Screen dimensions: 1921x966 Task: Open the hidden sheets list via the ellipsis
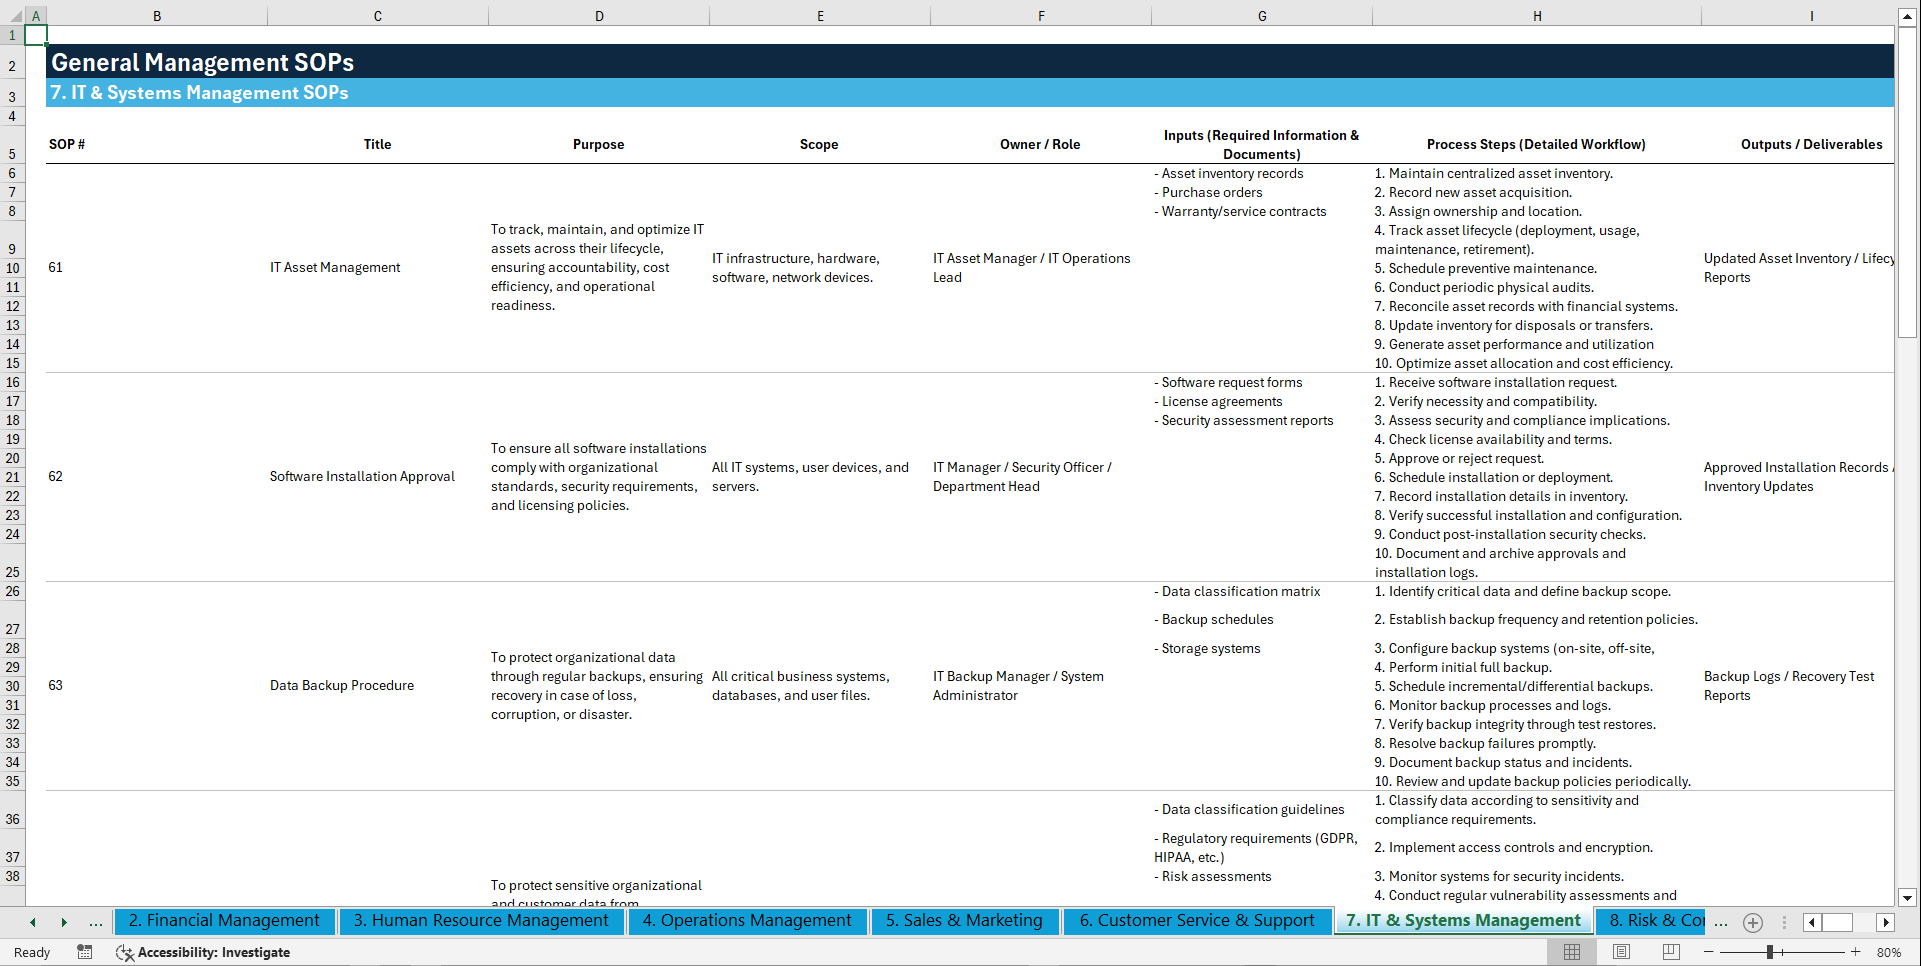point(95,922)
